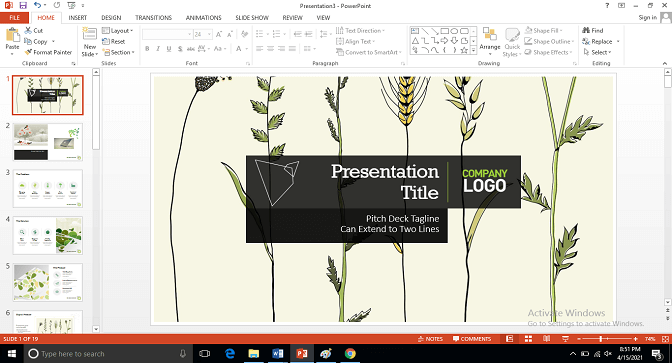672x363 pixels.
Task: Increase font size button
Action: pyautogui.click(x=219, y=34)
